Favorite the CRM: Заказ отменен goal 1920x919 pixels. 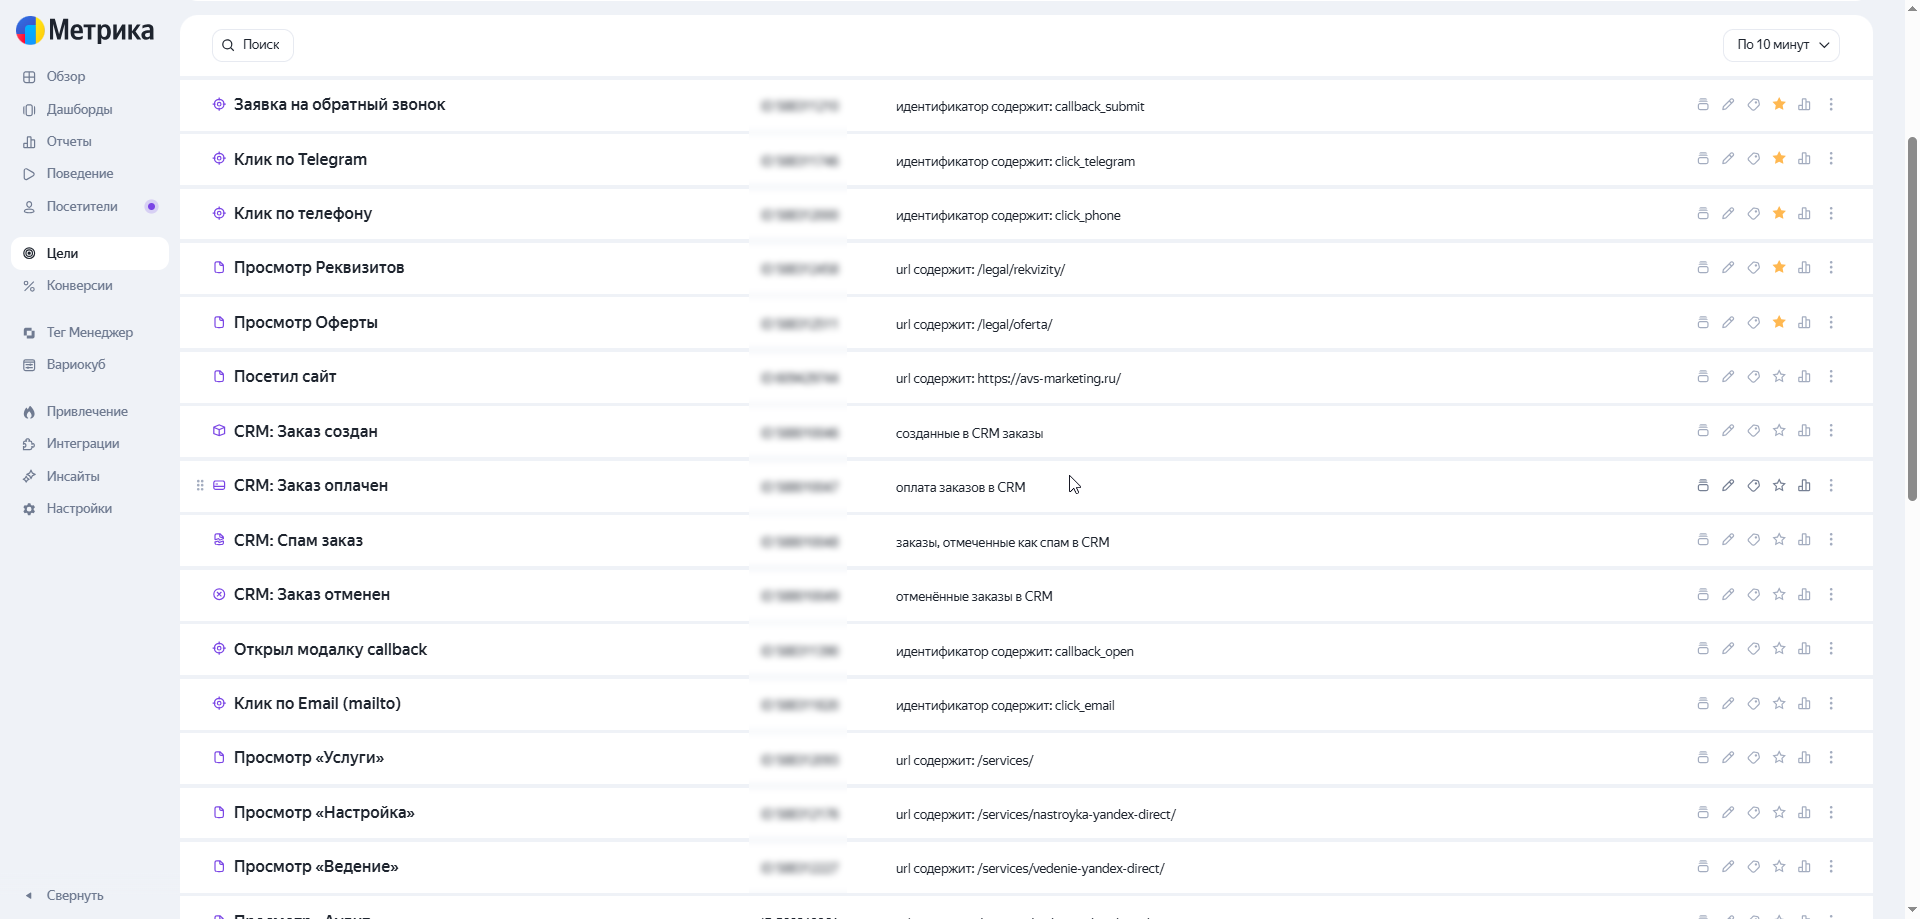[x=1779, y=595]
